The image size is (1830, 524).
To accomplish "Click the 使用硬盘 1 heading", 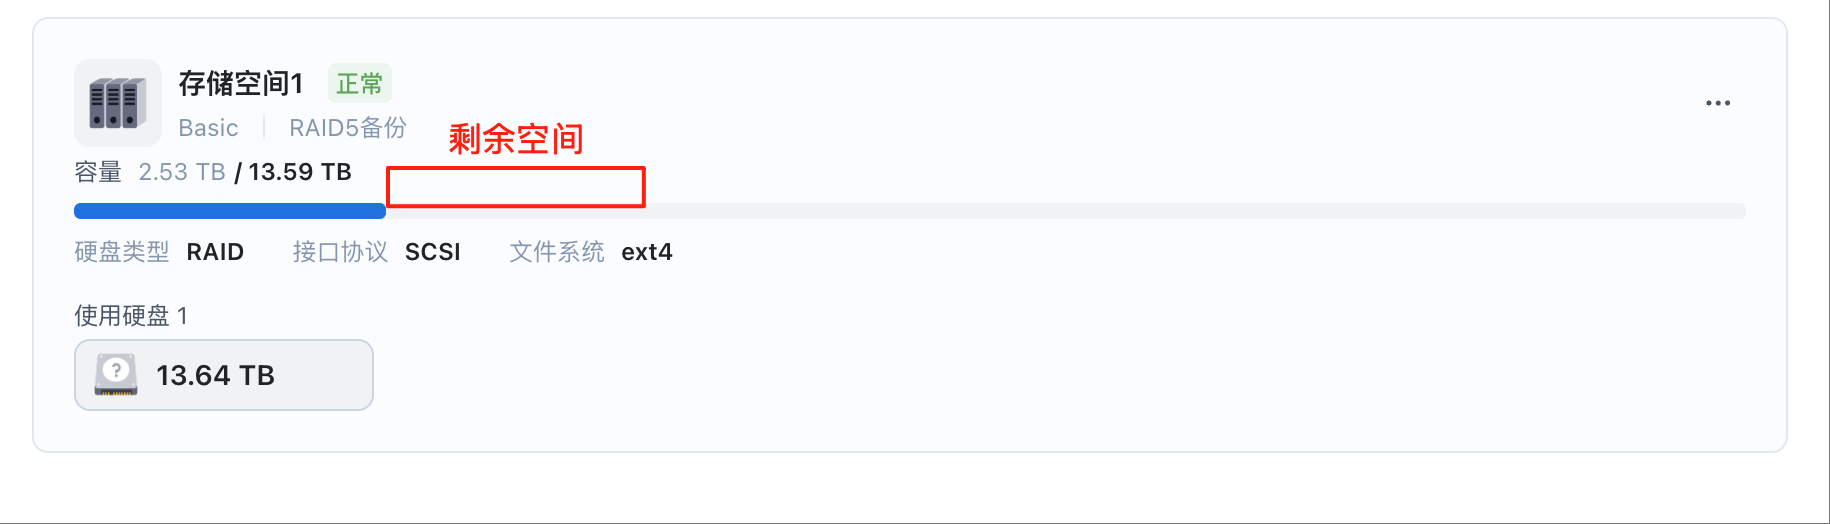I will pyautogui.click(x=131, y=316).
